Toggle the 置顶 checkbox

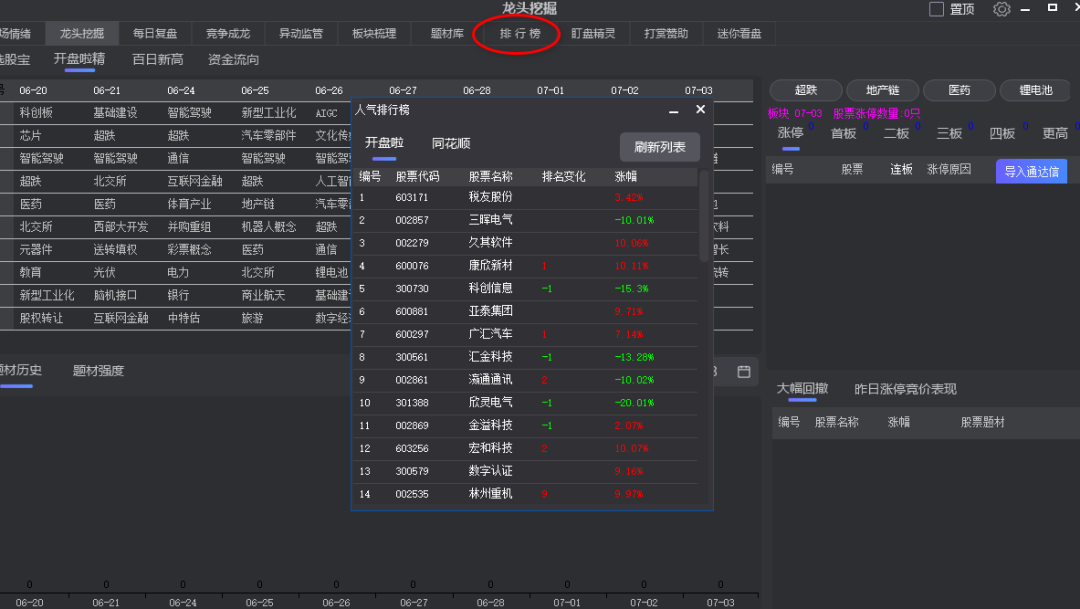(936, 9)
